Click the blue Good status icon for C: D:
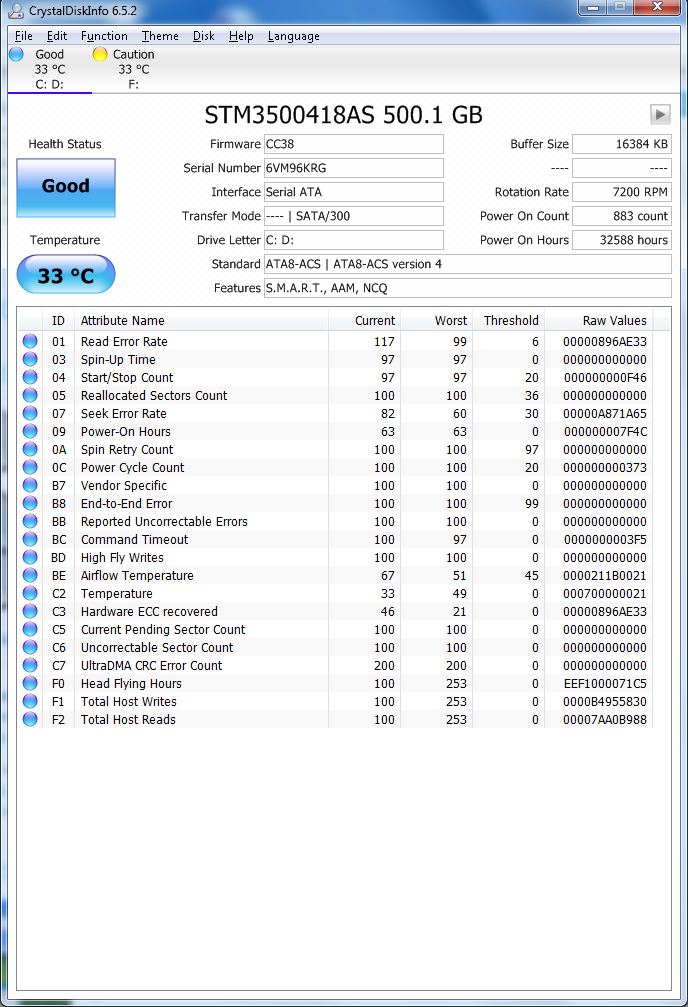Viewport: 688px width, 1007px height. pos(17,54)
